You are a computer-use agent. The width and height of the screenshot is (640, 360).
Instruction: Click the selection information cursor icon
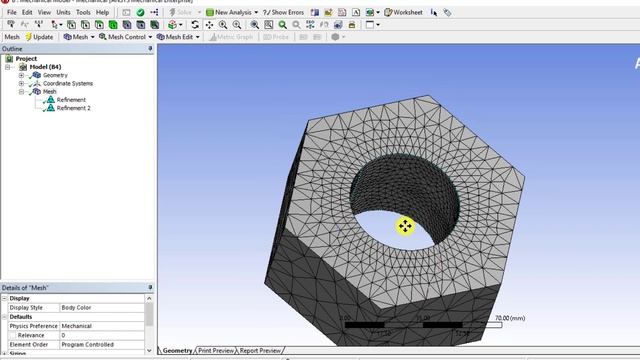pos(434,13)
